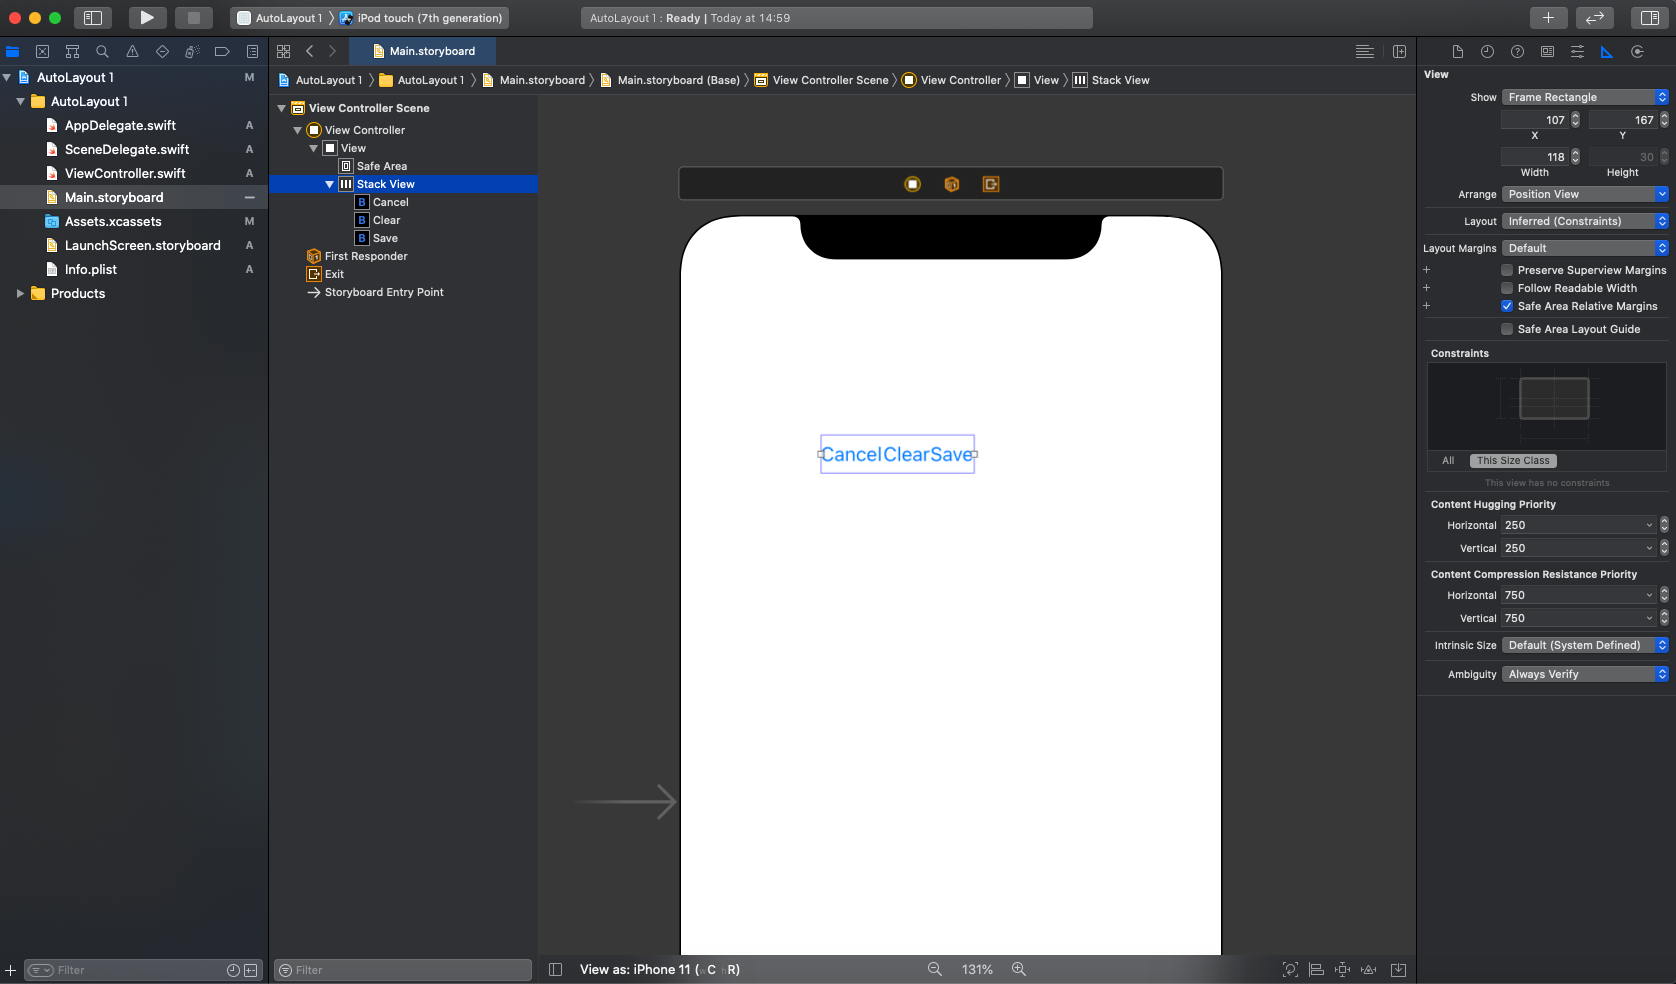
Task: Open the Debug navigator
Action: (192, 51)
